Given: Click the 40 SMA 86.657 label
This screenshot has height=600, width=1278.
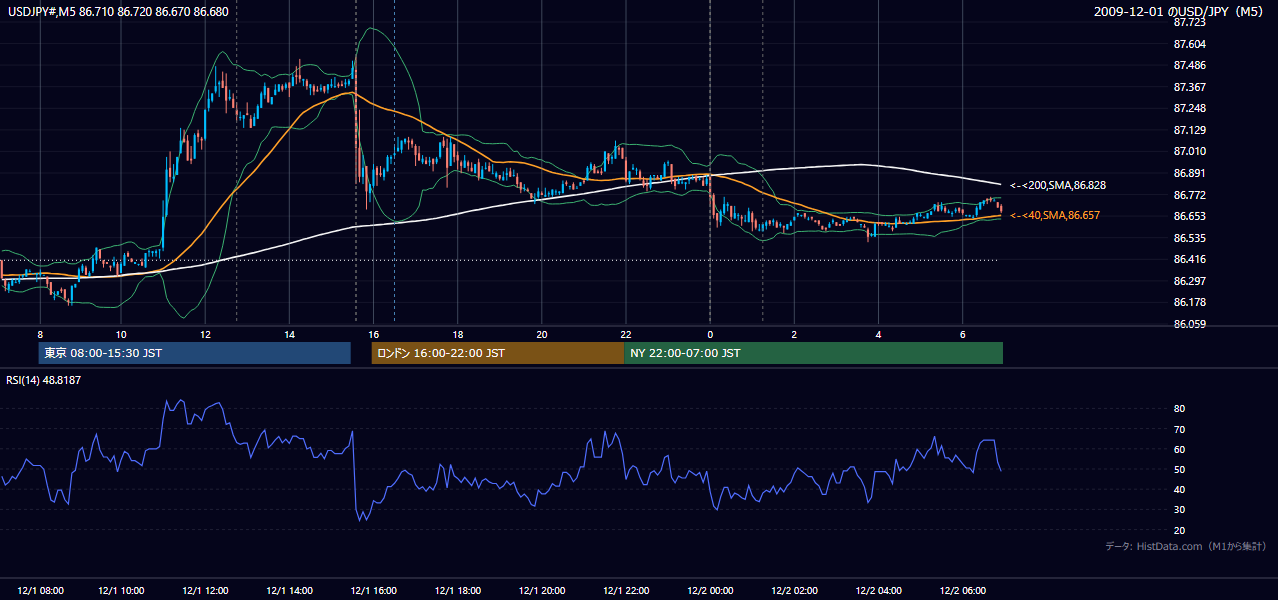Looking at the screenshot, I should [1054, 215].
